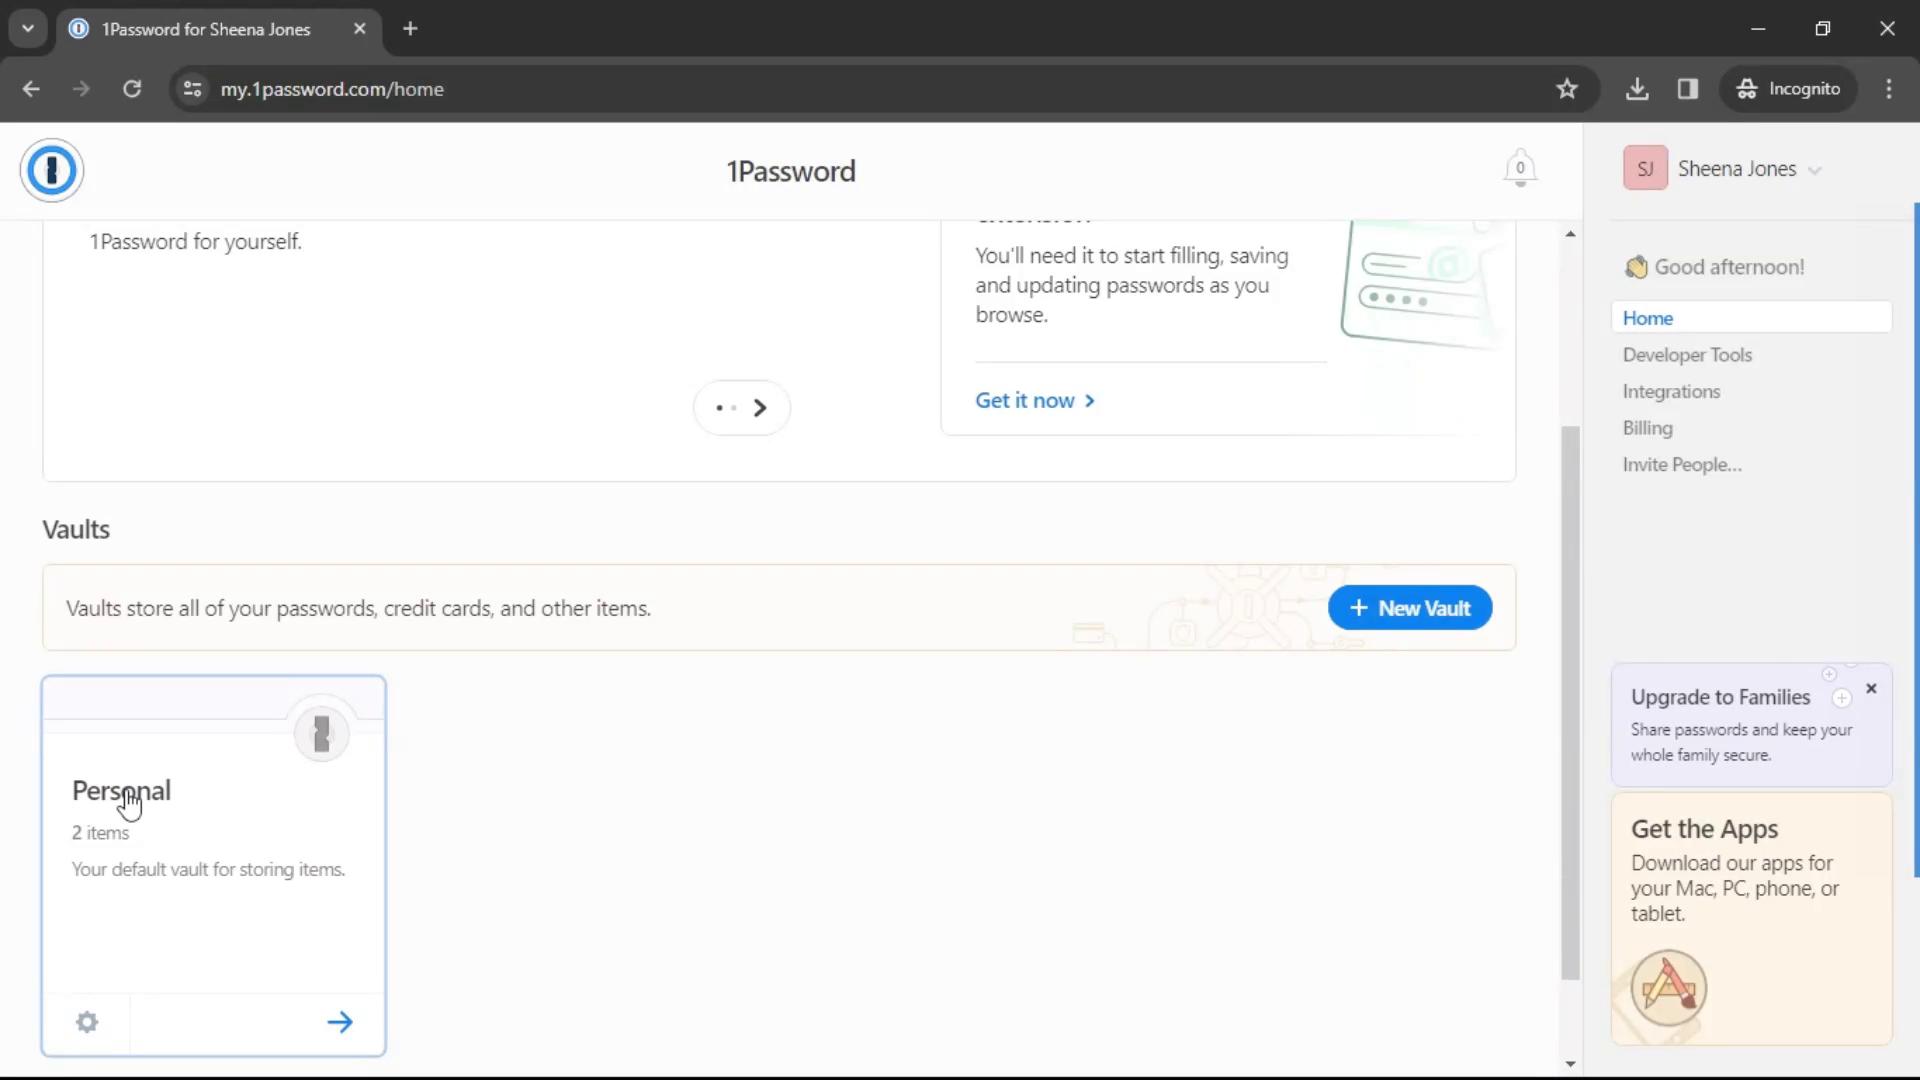This screenshot has height=1080, width=1920.
Task: Open Billing in the sidebar
Action: (x=1647, y=428)
